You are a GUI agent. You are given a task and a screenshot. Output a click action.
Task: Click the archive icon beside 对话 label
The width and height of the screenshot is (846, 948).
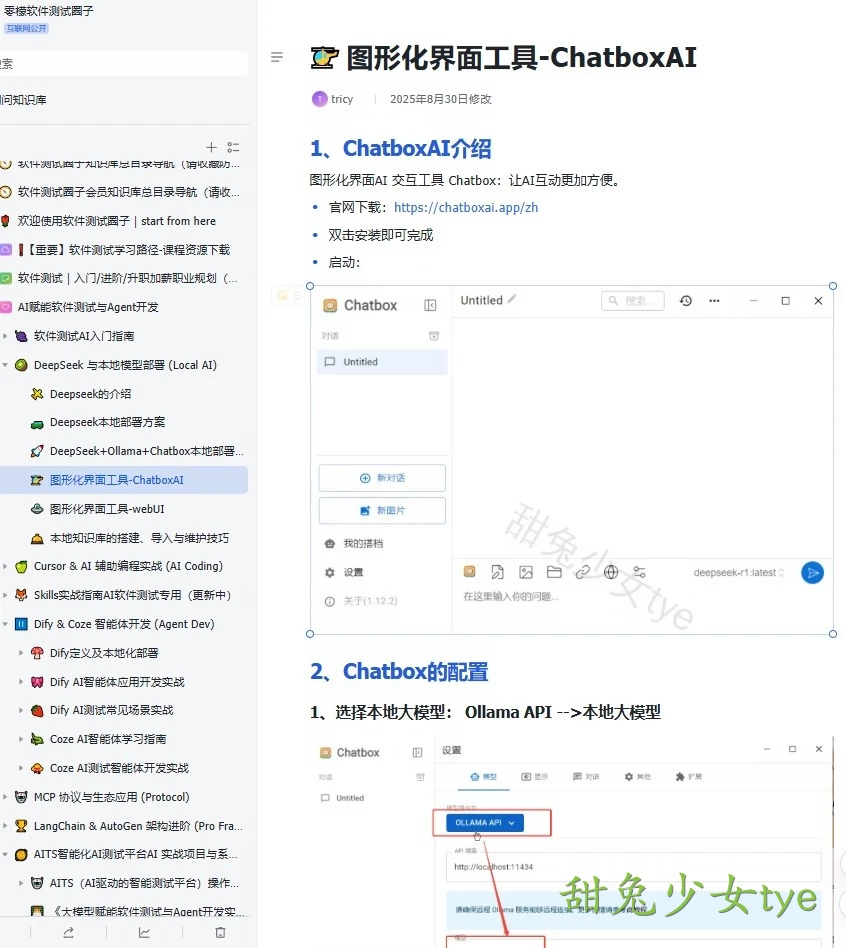pos(434,336)
